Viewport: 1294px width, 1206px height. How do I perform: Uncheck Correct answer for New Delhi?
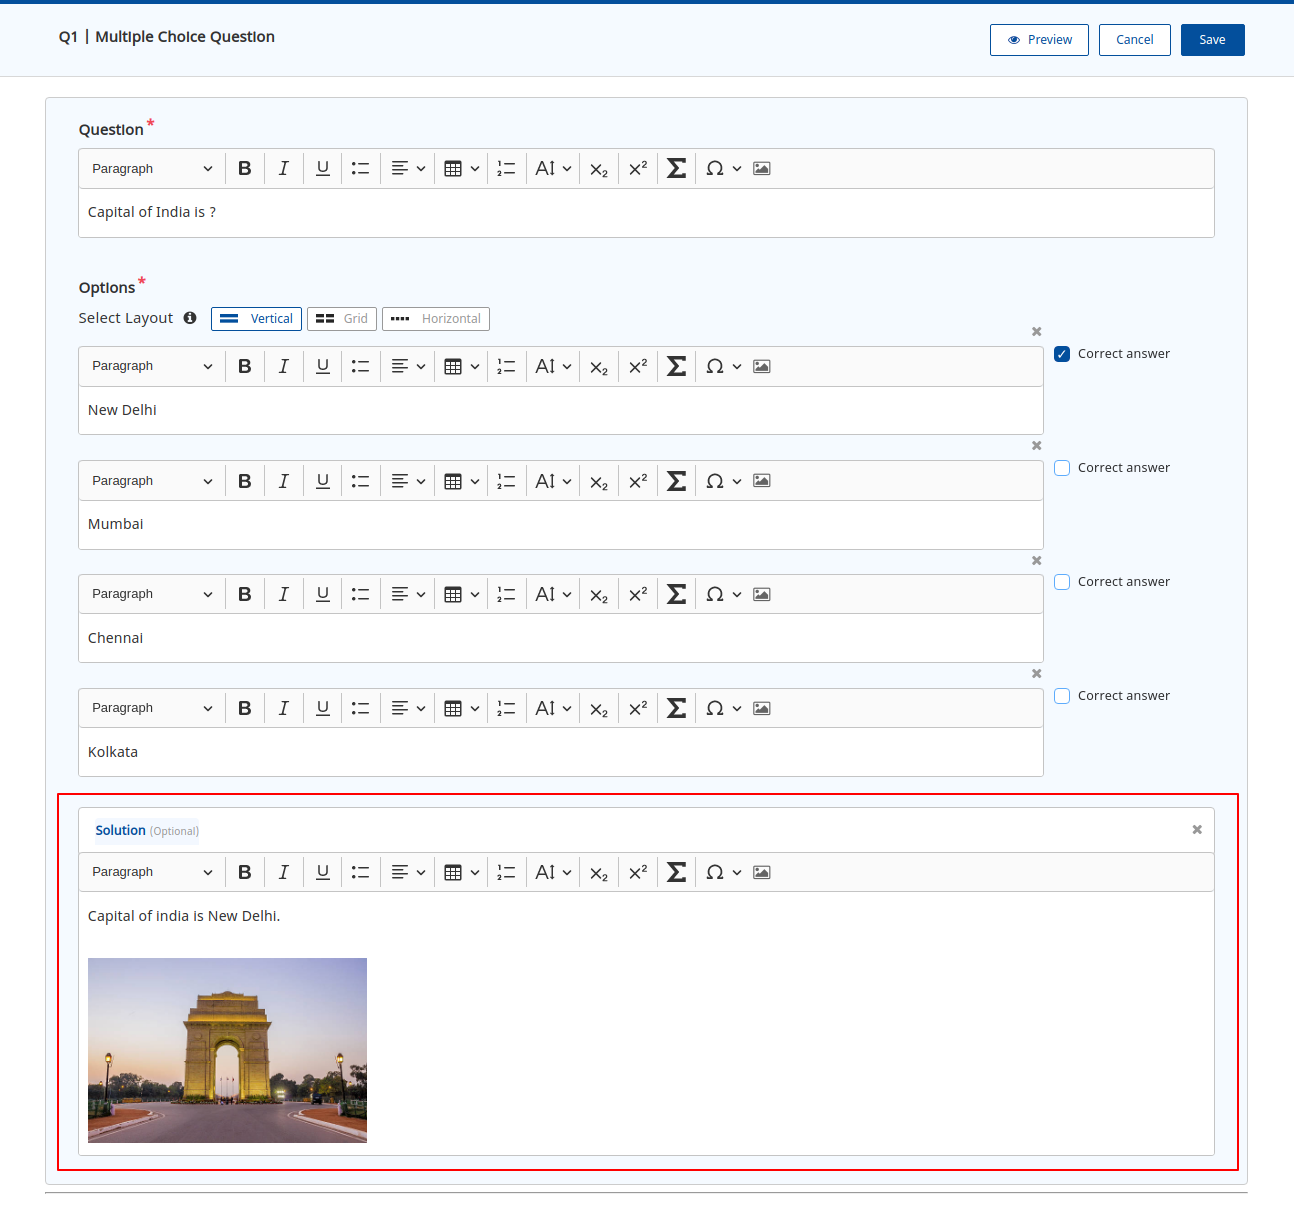(1062, 354)
